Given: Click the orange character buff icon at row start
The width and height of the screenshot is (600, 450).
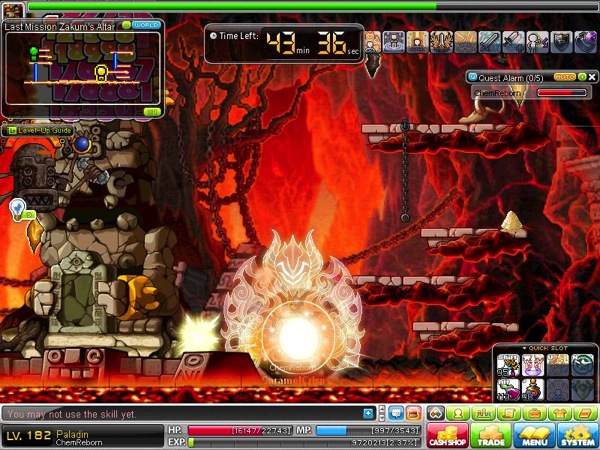Looking at the screenshot, I should (373, 42).
